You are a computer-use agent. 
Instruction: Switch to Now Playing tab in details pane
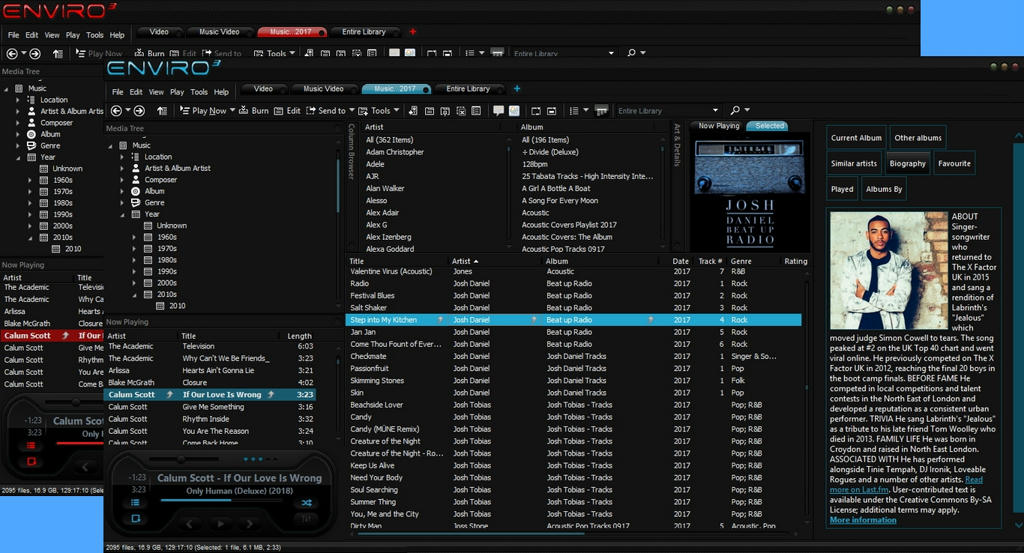tap(718, 126)
